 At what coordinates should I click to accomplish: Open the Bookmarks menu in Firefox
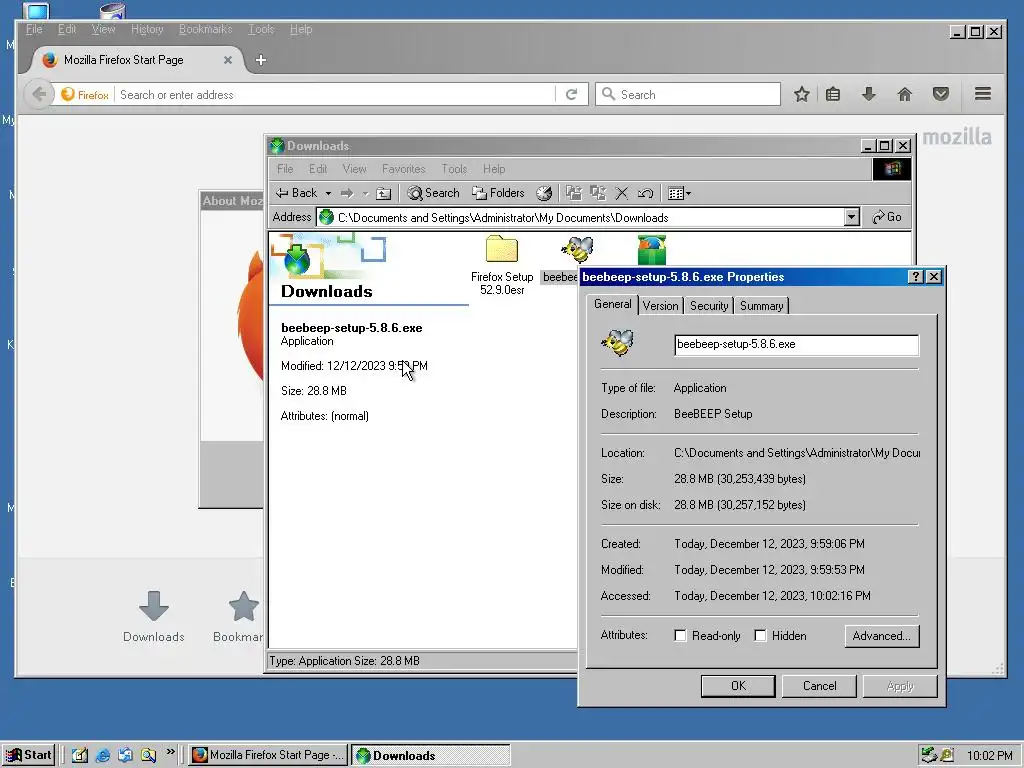tap(205, 29)
